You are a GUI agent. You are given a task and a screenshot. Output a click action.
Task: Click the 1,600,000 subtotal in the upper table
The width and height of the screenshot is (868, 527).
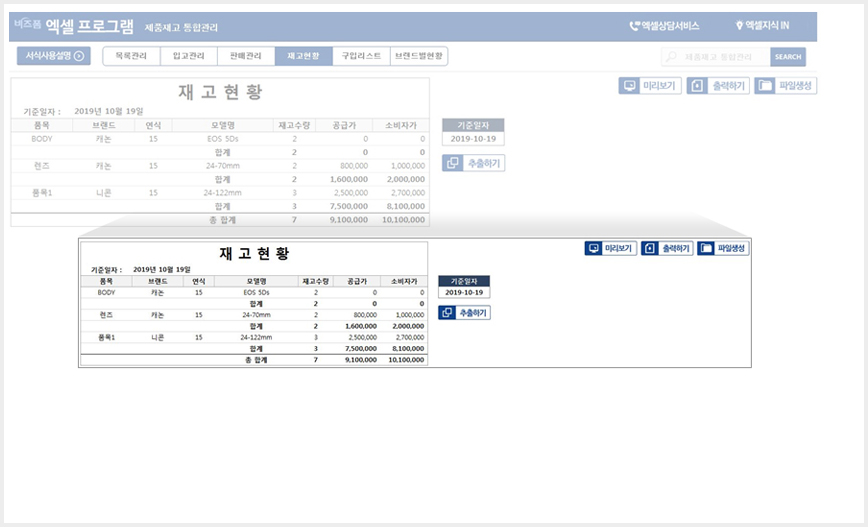349,179
